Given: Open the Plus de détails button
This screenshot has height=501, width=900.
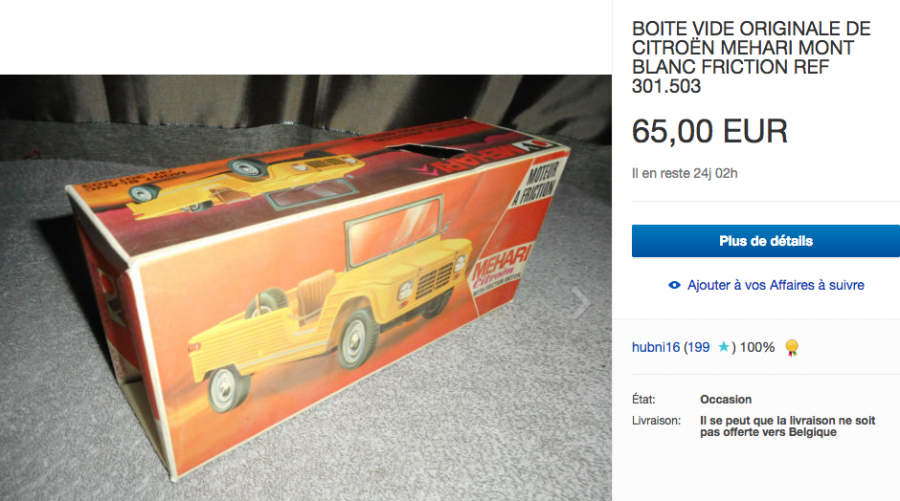Looking at the screenshot, I should click(766, 241).
